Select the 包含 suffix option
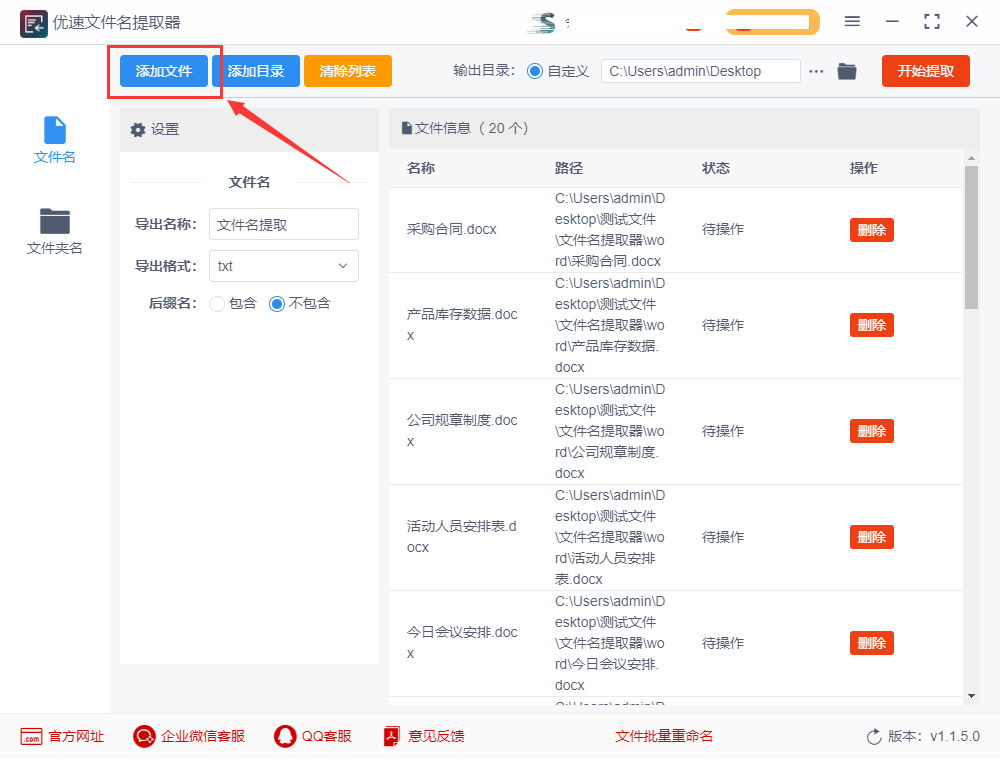 [217, 304]
